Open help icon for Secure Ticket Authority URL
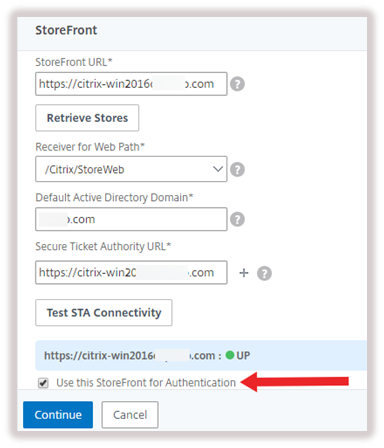Screen dimensions: 384x448 point(264,273)
